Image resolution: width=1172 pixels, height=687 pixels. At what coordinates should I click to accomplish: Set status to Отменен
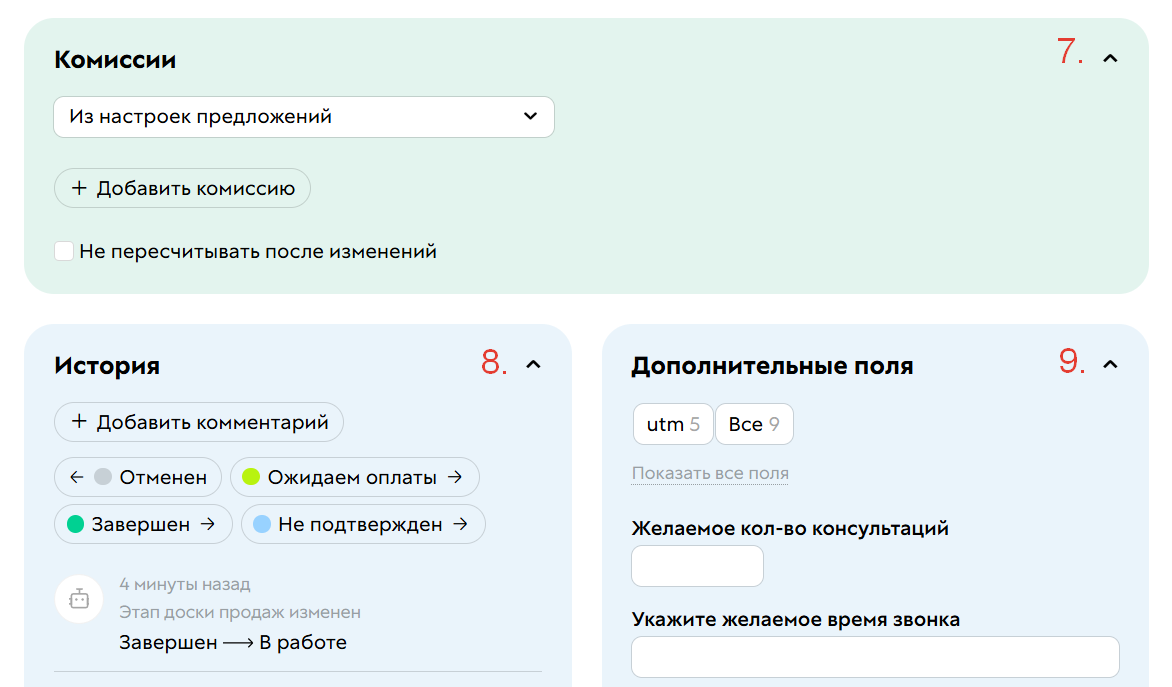tap(138, 477)
